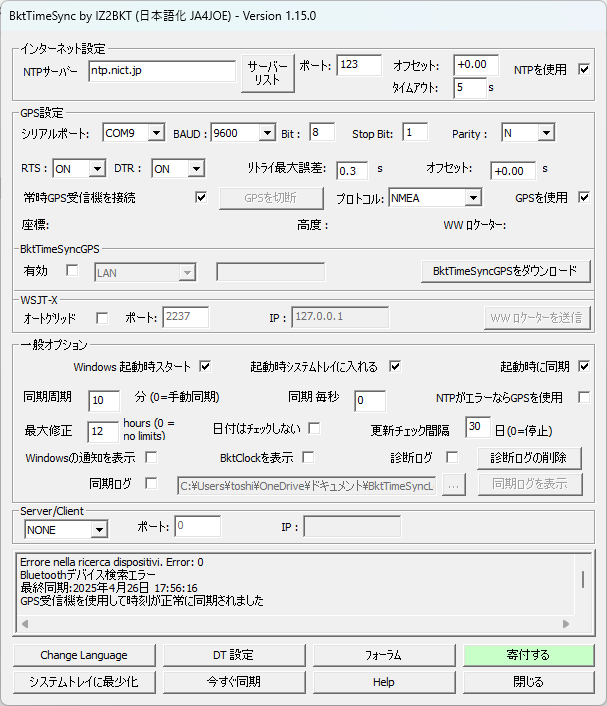
Task: Click the サーバーリスト button
Action: [267, 73]
